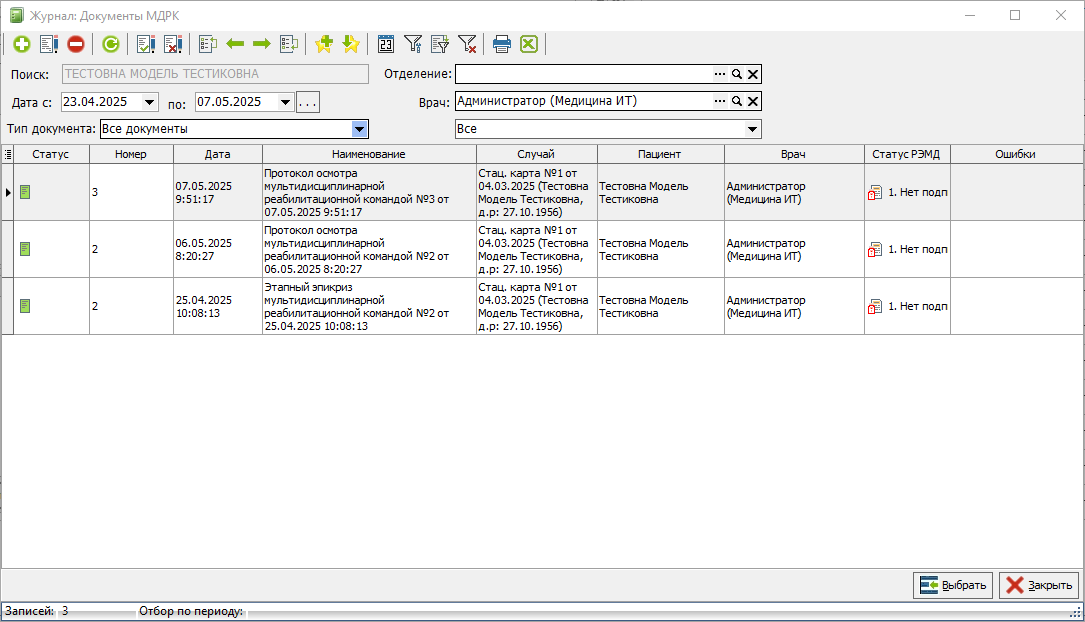Click the Врач input field
Screen dimensions: 1085x622
pos(584,101)
